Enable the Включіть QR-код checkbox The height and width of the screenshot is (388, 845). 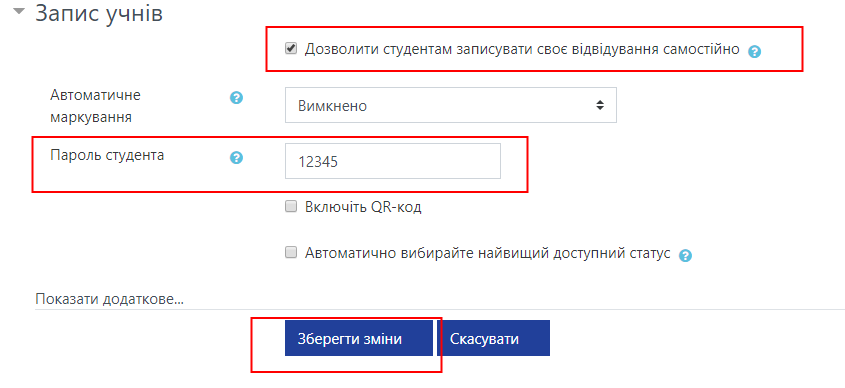291,206
